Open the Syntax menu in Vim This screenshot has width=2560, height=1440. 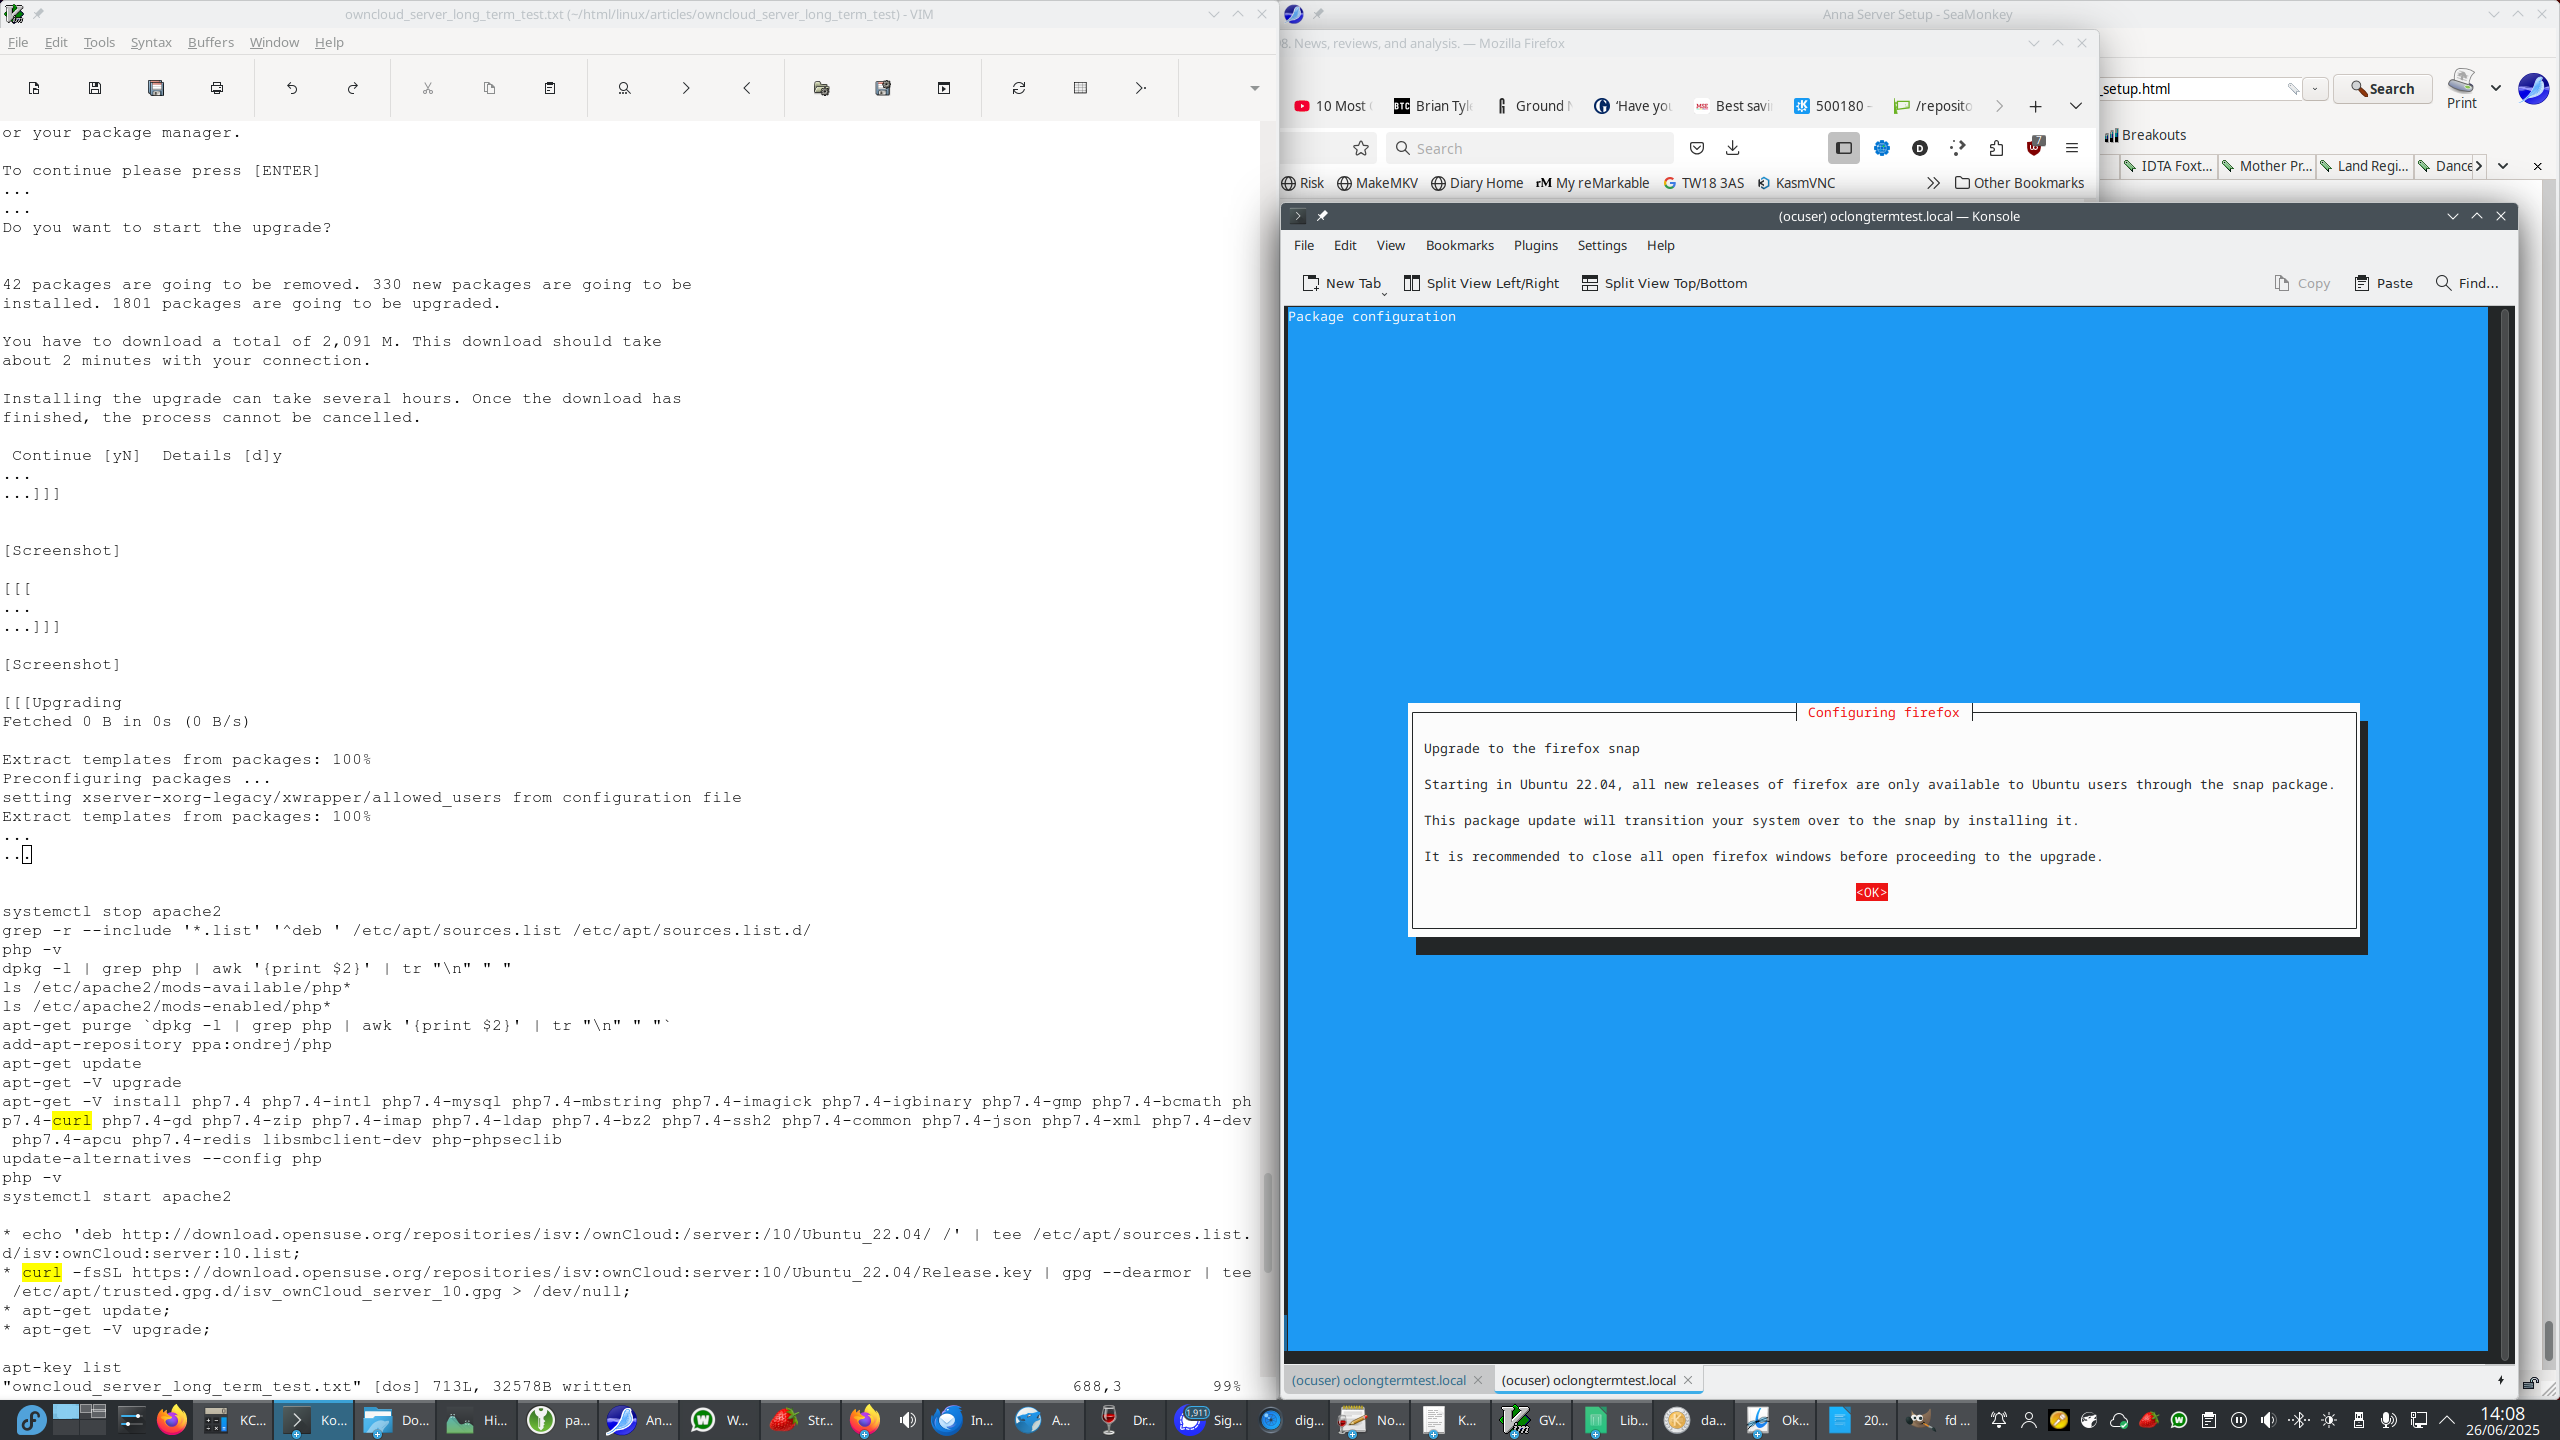click(151, 42)
